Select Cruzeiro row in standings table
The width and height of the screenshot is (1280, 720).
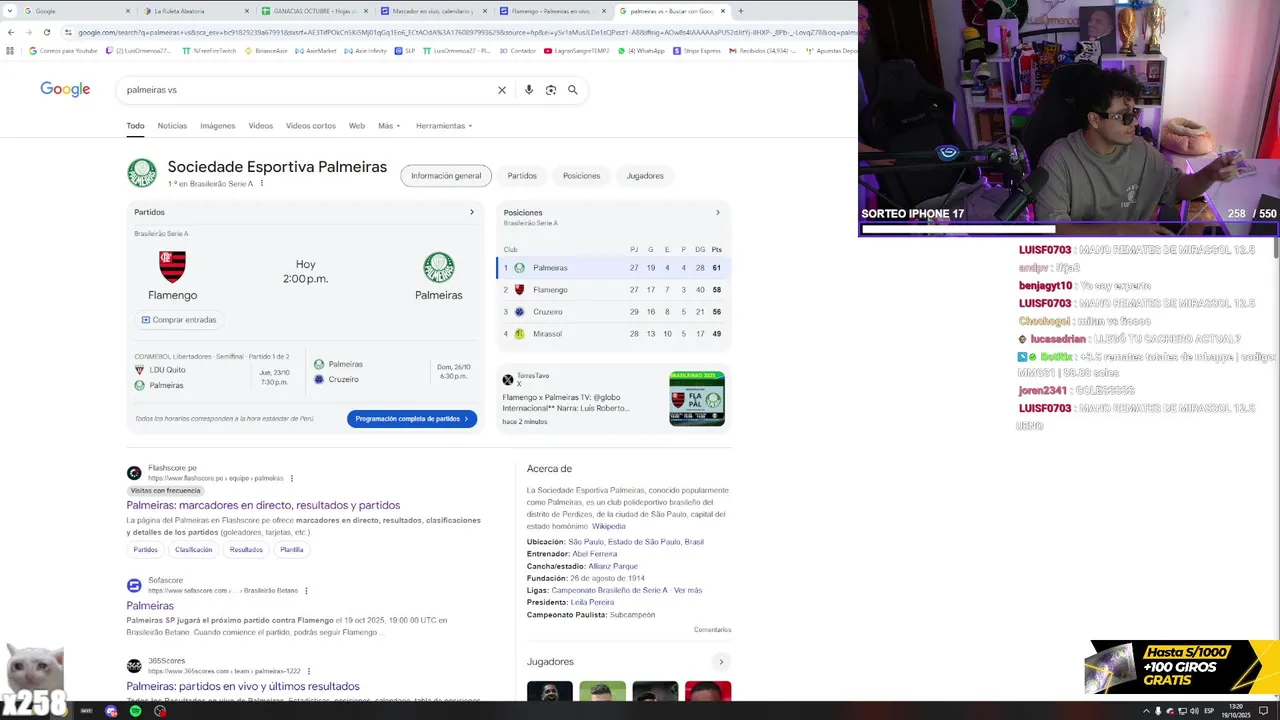click(x=613, y=312)
